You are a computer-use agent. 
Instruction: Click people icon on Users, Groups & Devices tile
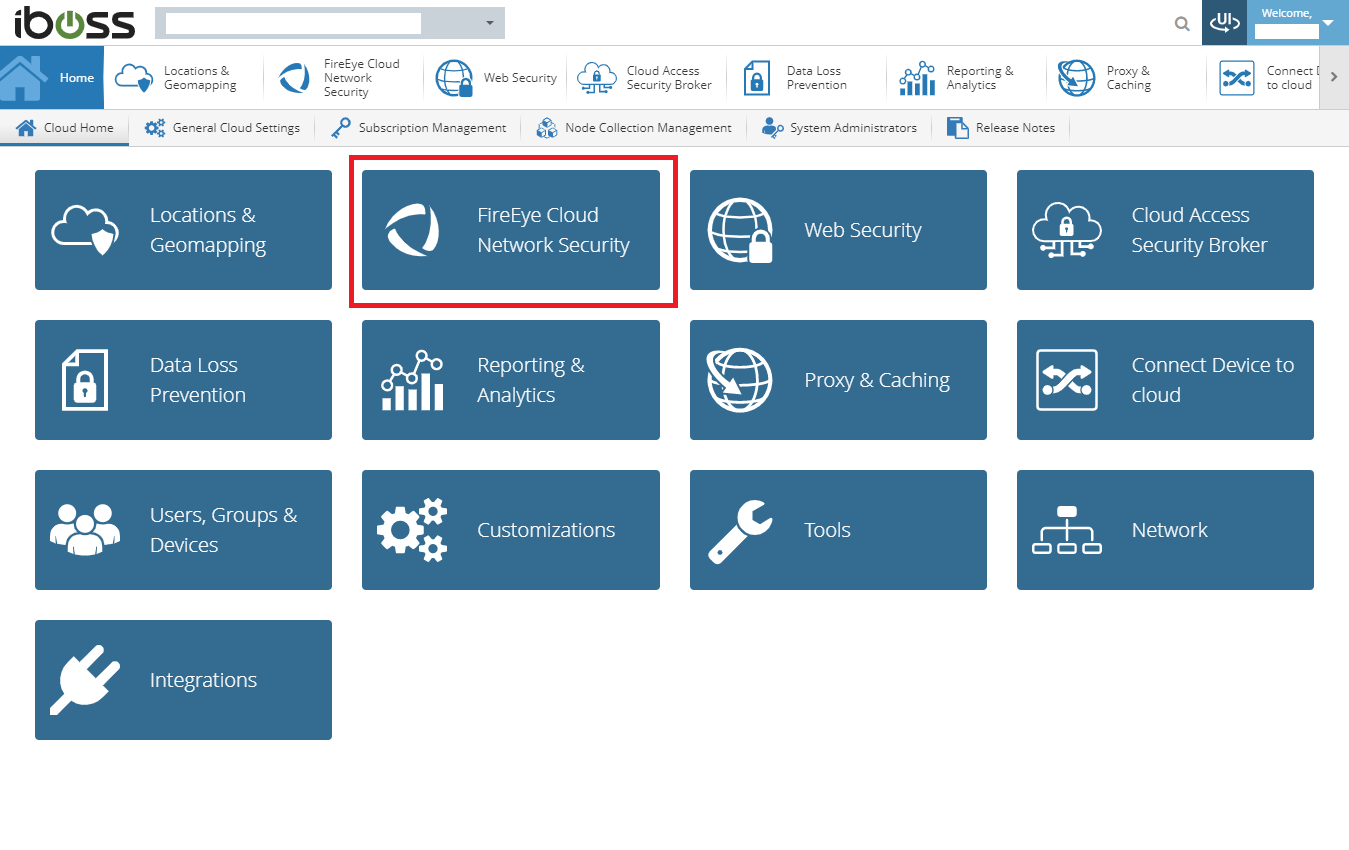(x=85, y=529)
